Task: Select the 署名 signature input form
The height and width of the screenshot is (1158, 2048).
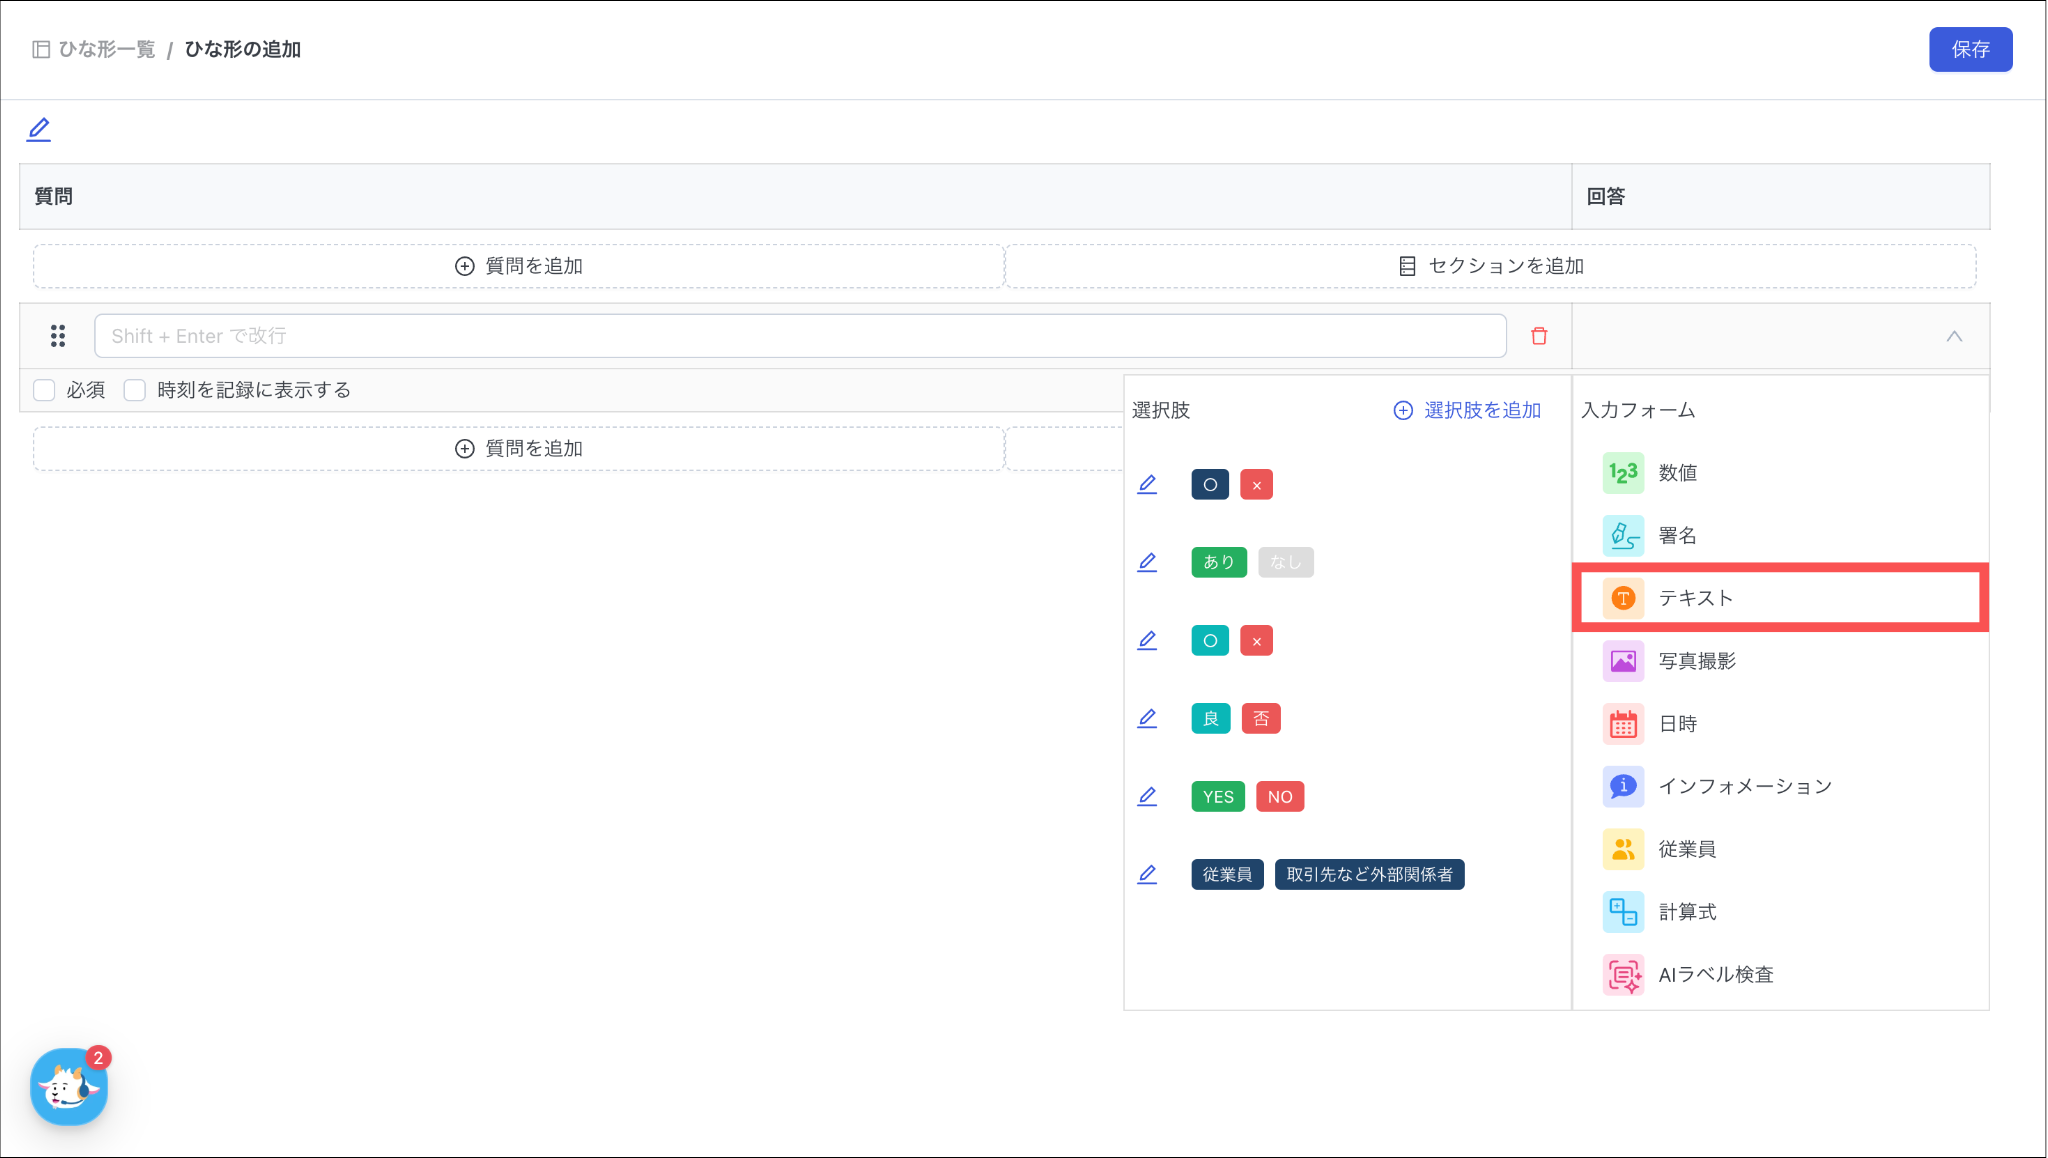Action: coord(1677,536)
